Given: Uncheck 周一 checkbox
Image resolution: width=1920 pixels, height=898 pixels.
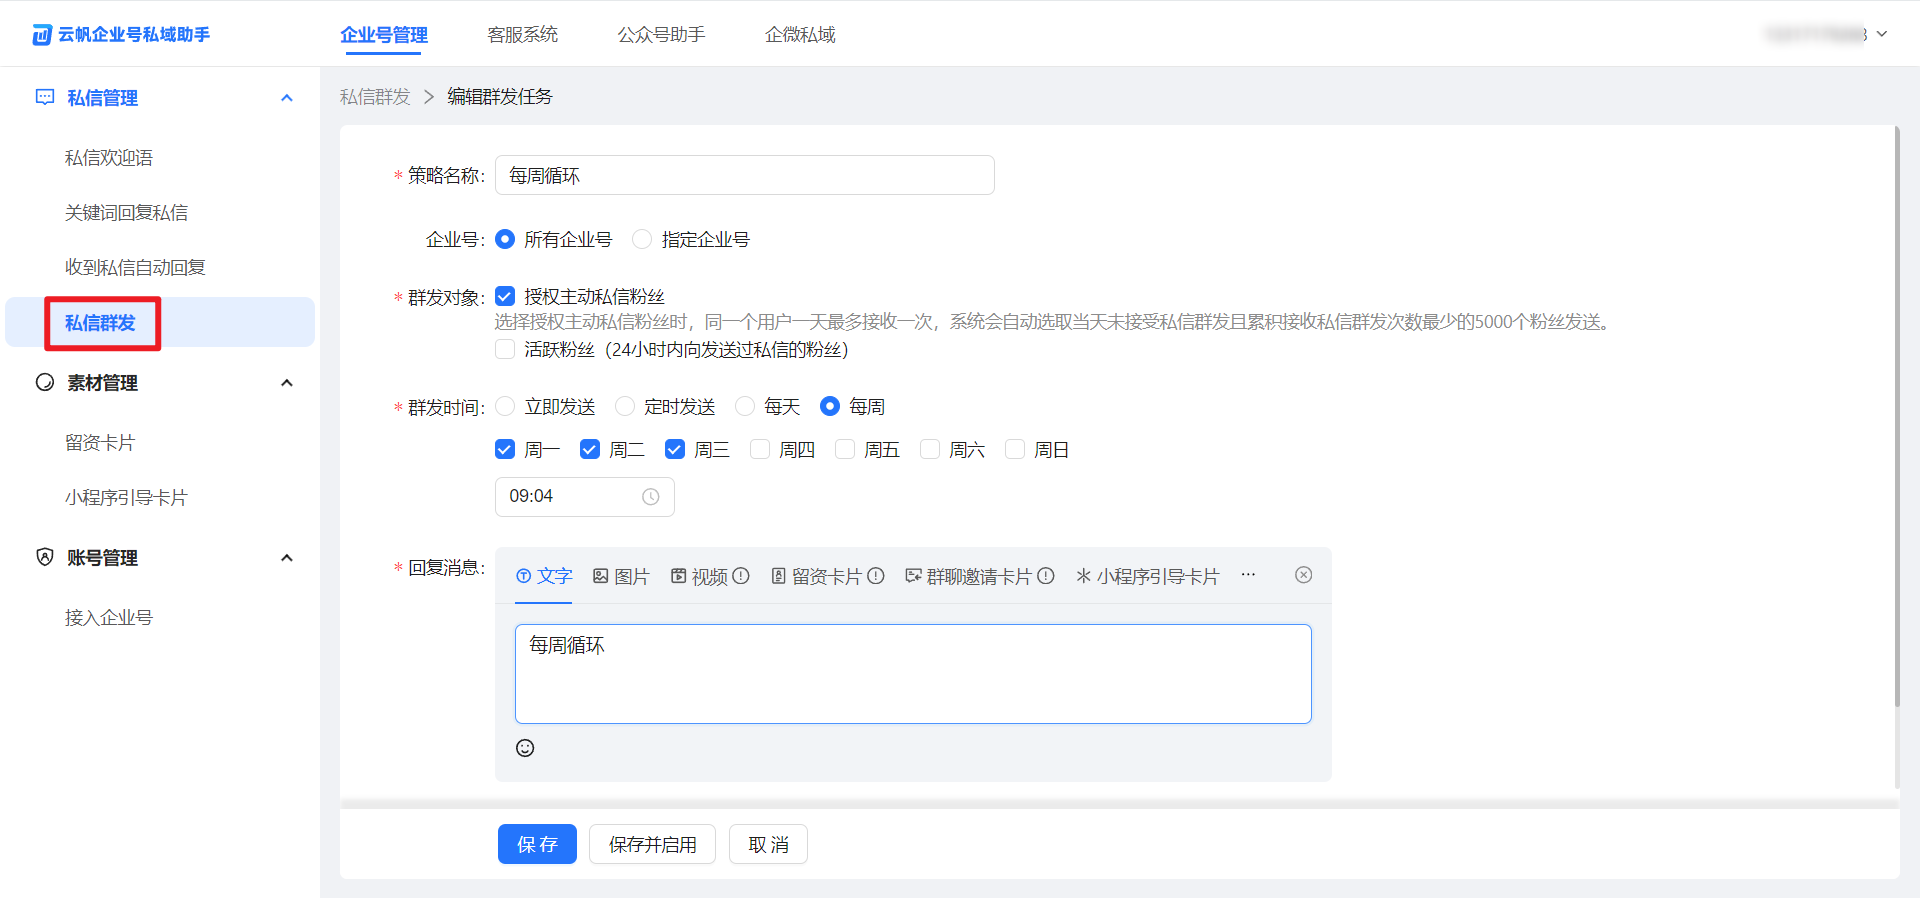Looking at the screenshot, I should click(x=505, y=449).
